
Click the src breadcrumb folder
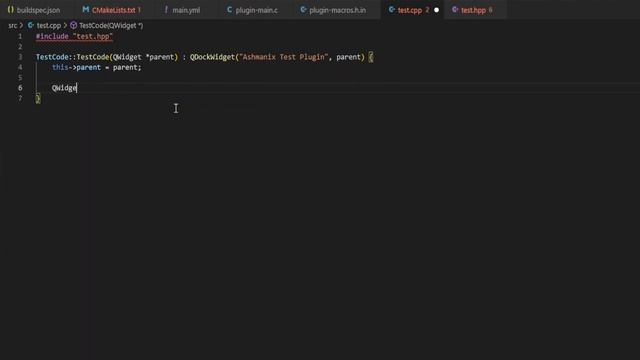click(13, 25)
